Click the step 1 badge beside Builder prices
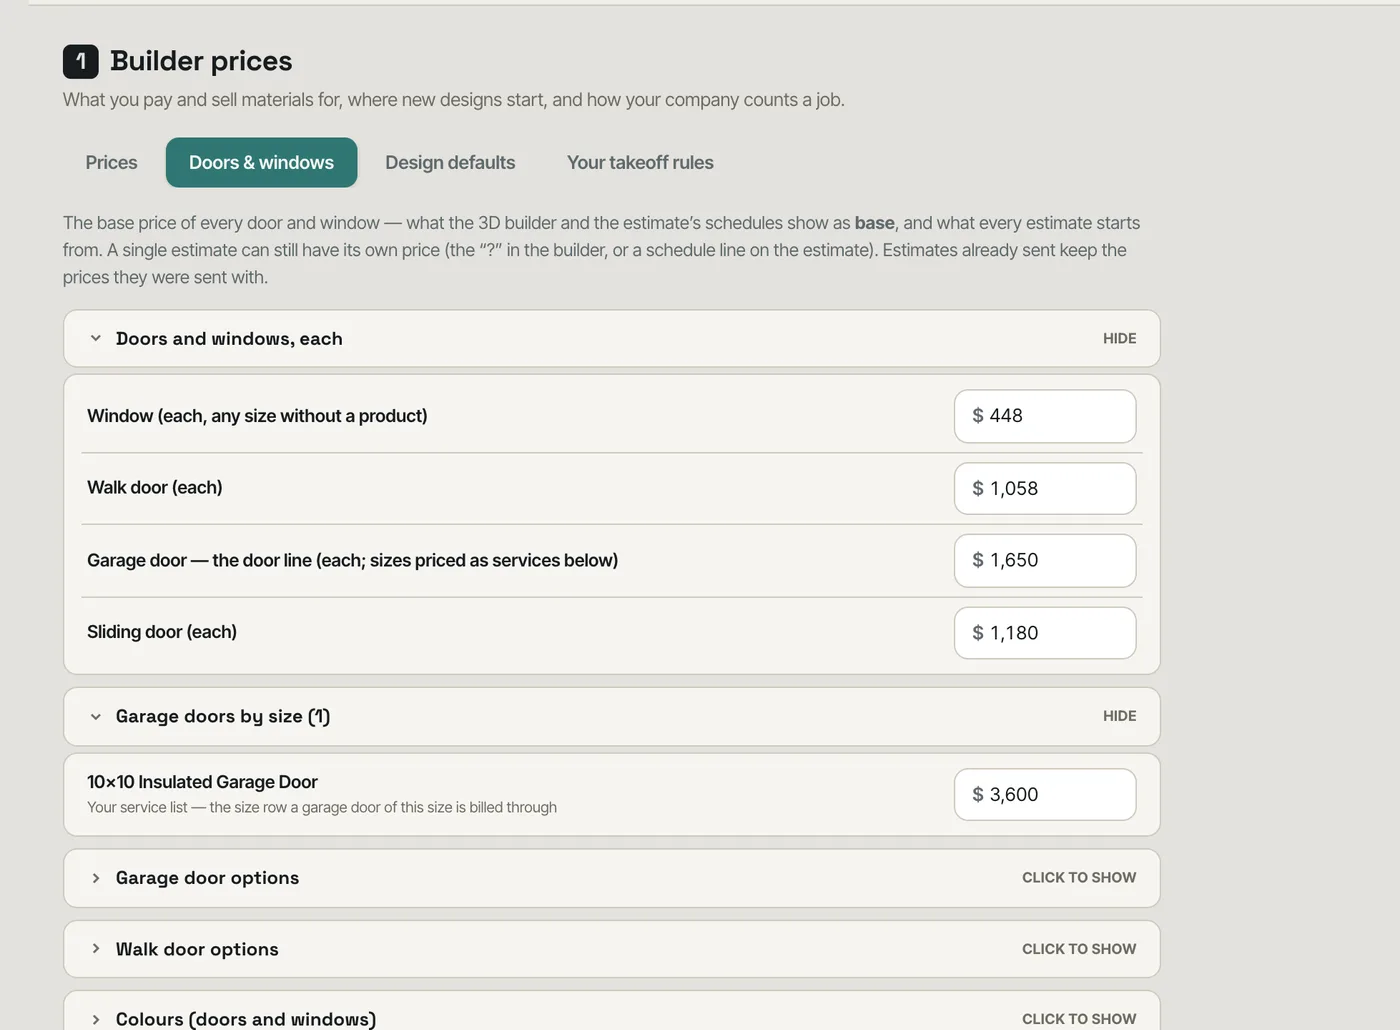The image size is (1400, 1030). (81, 61)
